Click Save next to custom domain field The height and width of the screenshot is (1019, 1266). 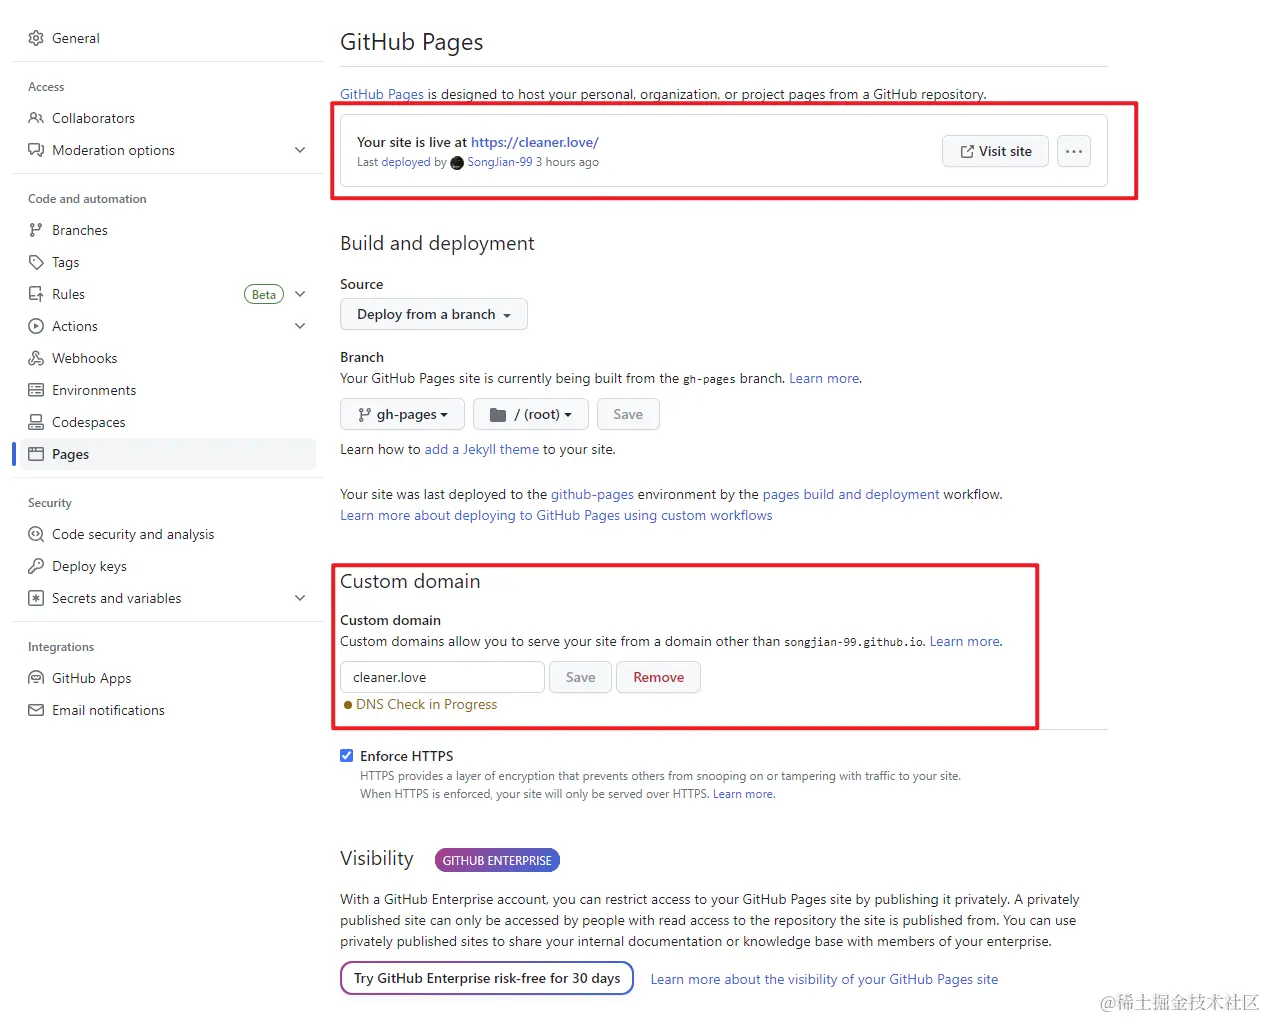click(x=580, y=677)
